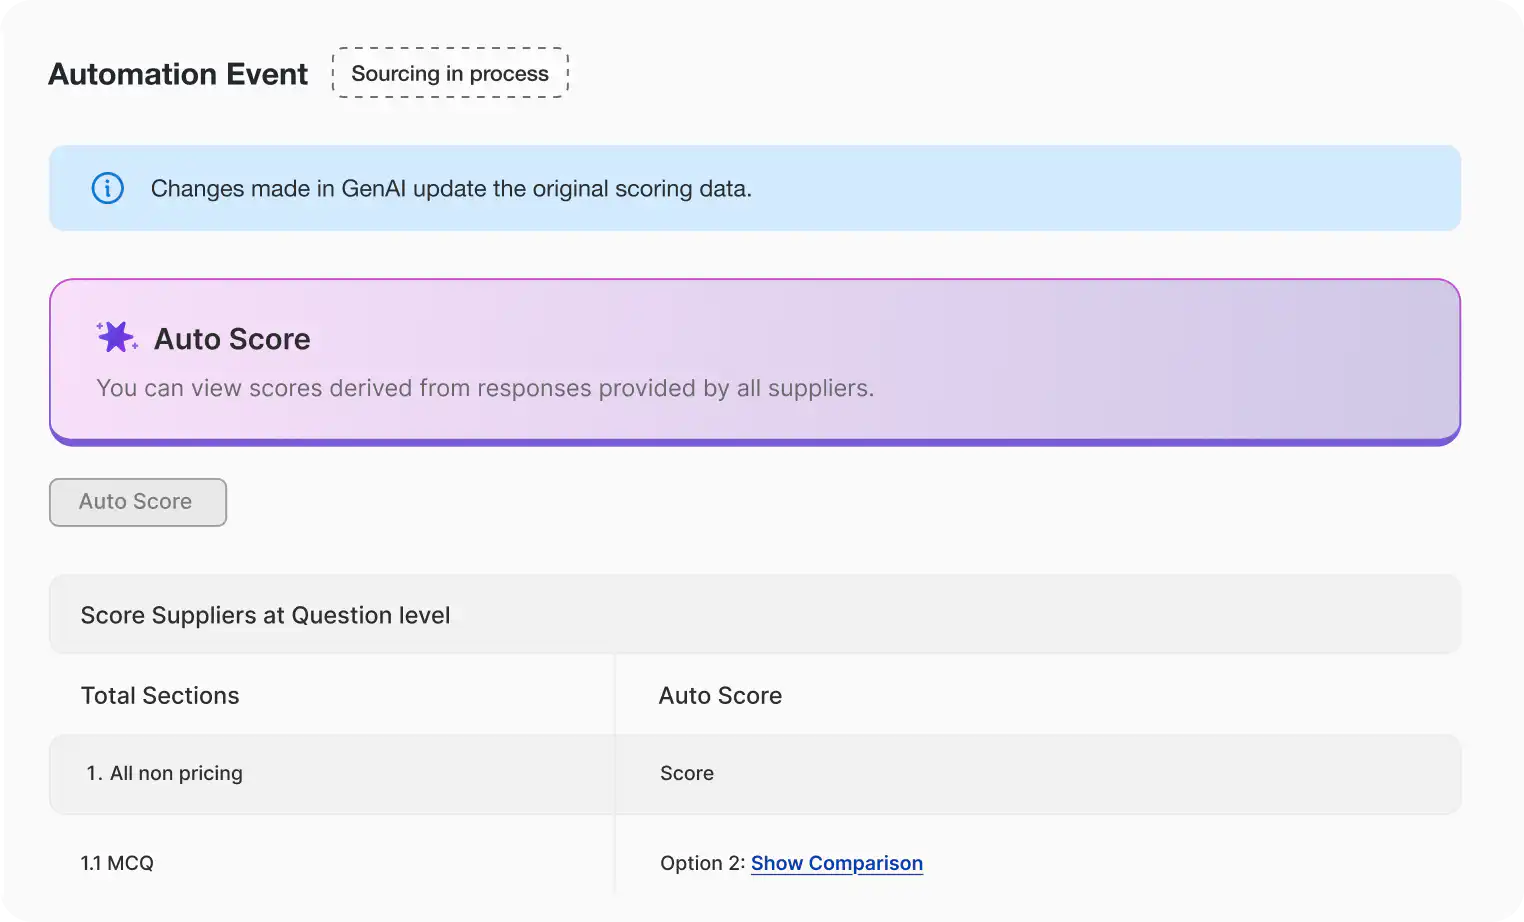The image size is (1524, 922).
Task: Click the Auto Score button
Action: tap(138, 502)
